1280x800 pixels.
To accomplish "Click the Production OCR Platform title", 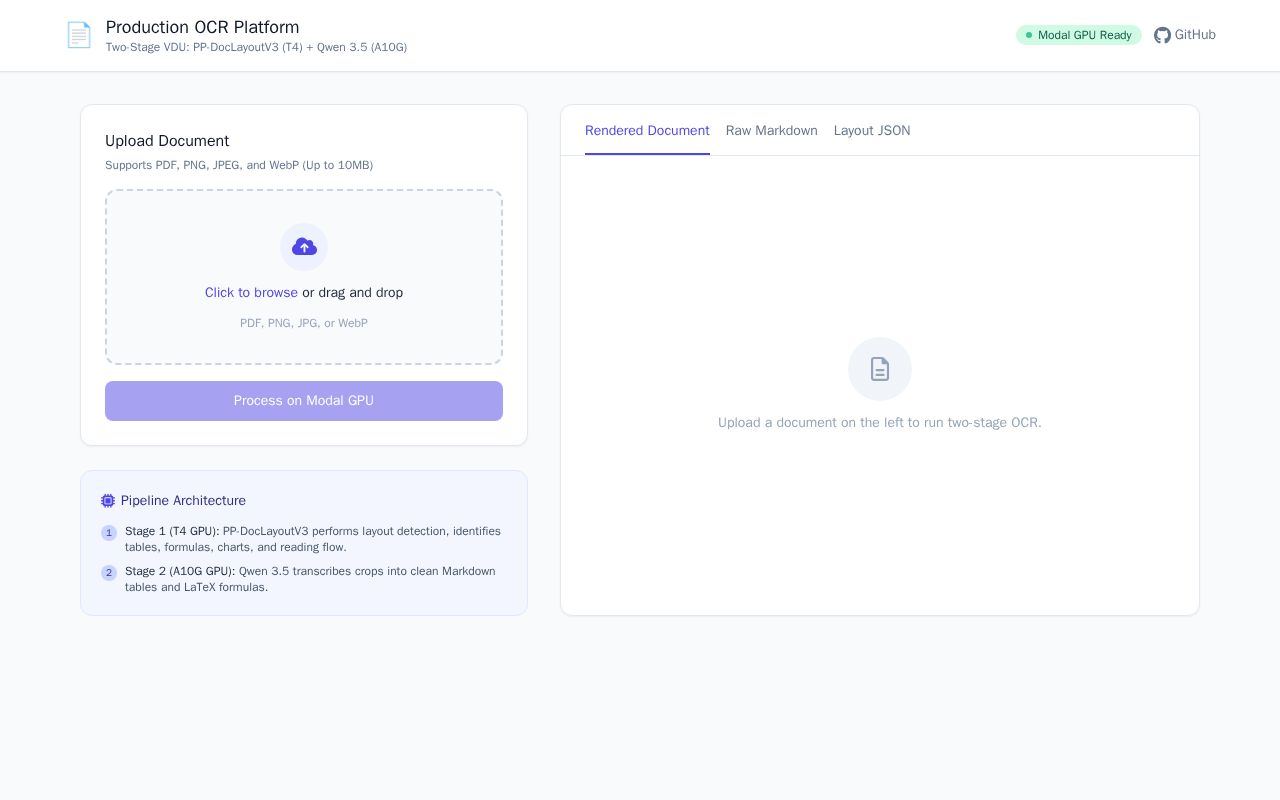I will 202,27.
